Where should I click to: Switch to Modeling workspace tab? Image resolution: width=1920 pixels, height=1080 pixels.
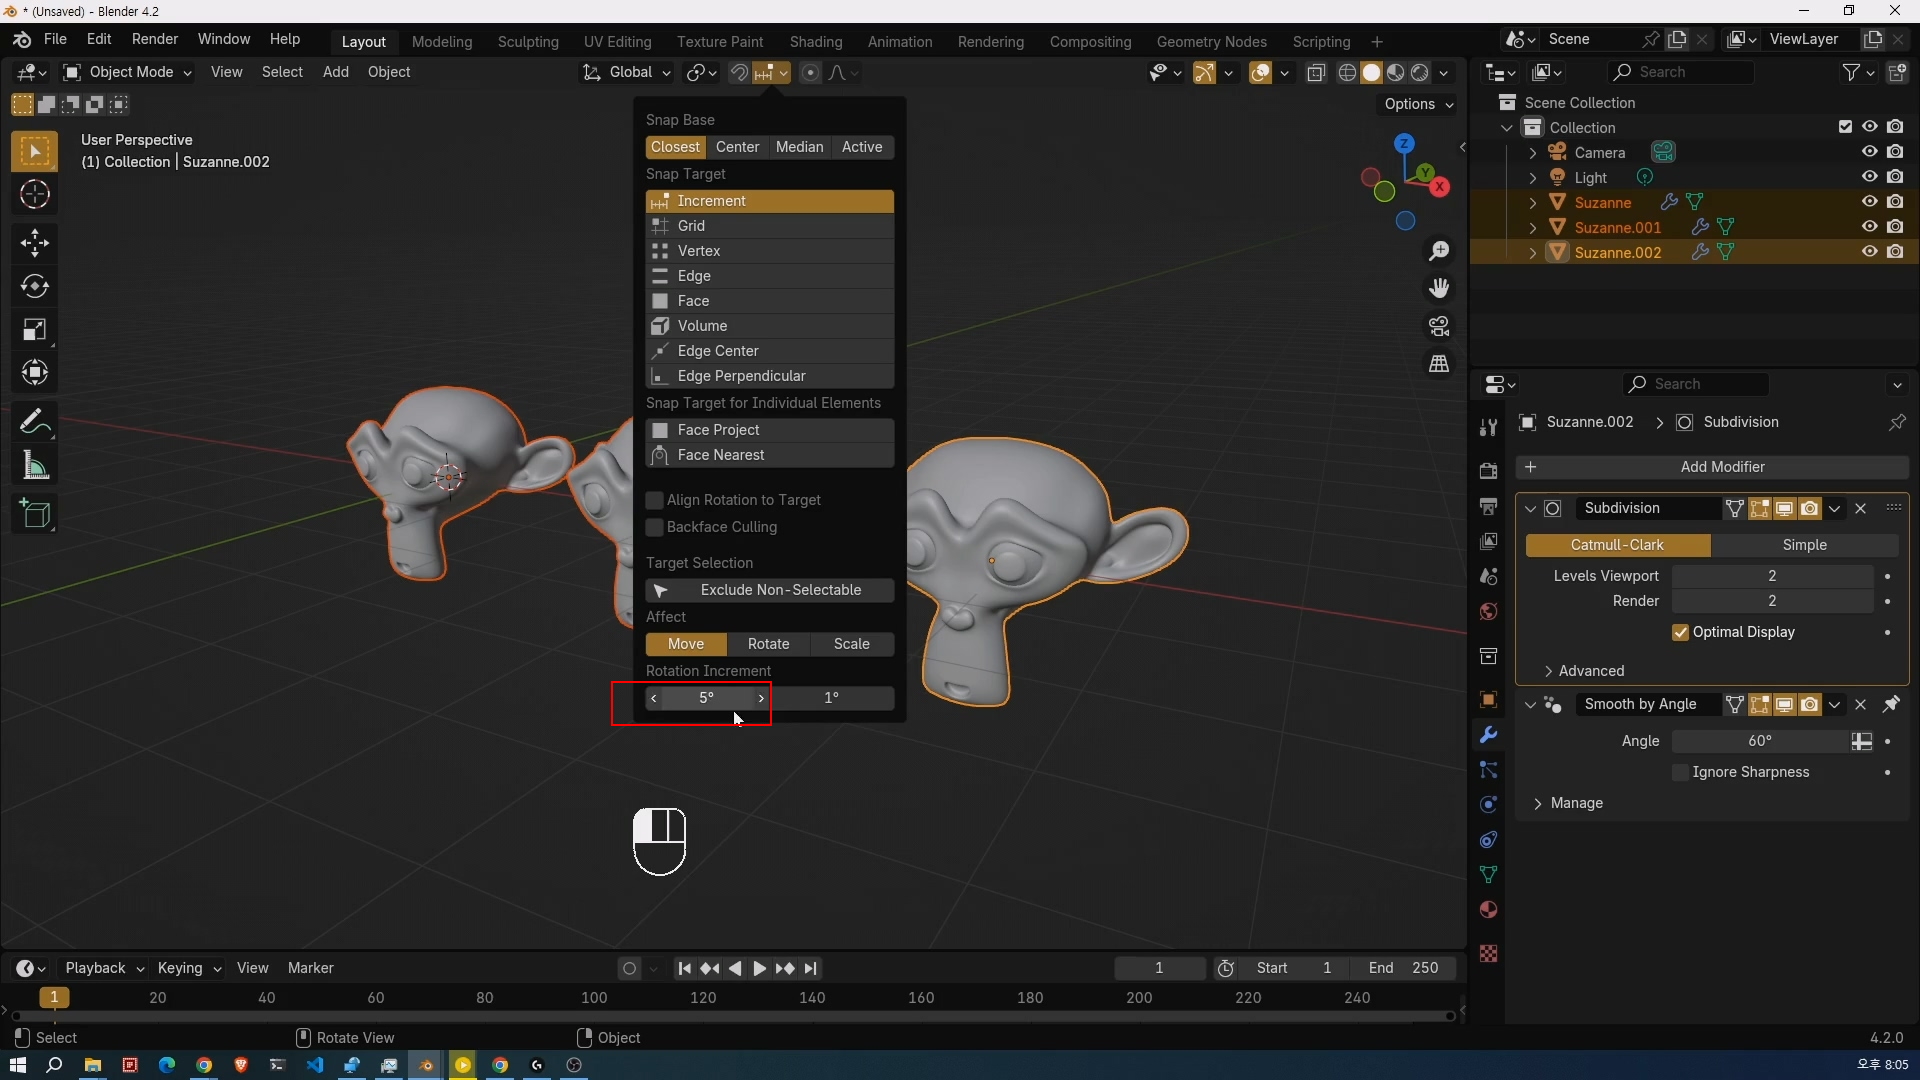pos(441,41)
